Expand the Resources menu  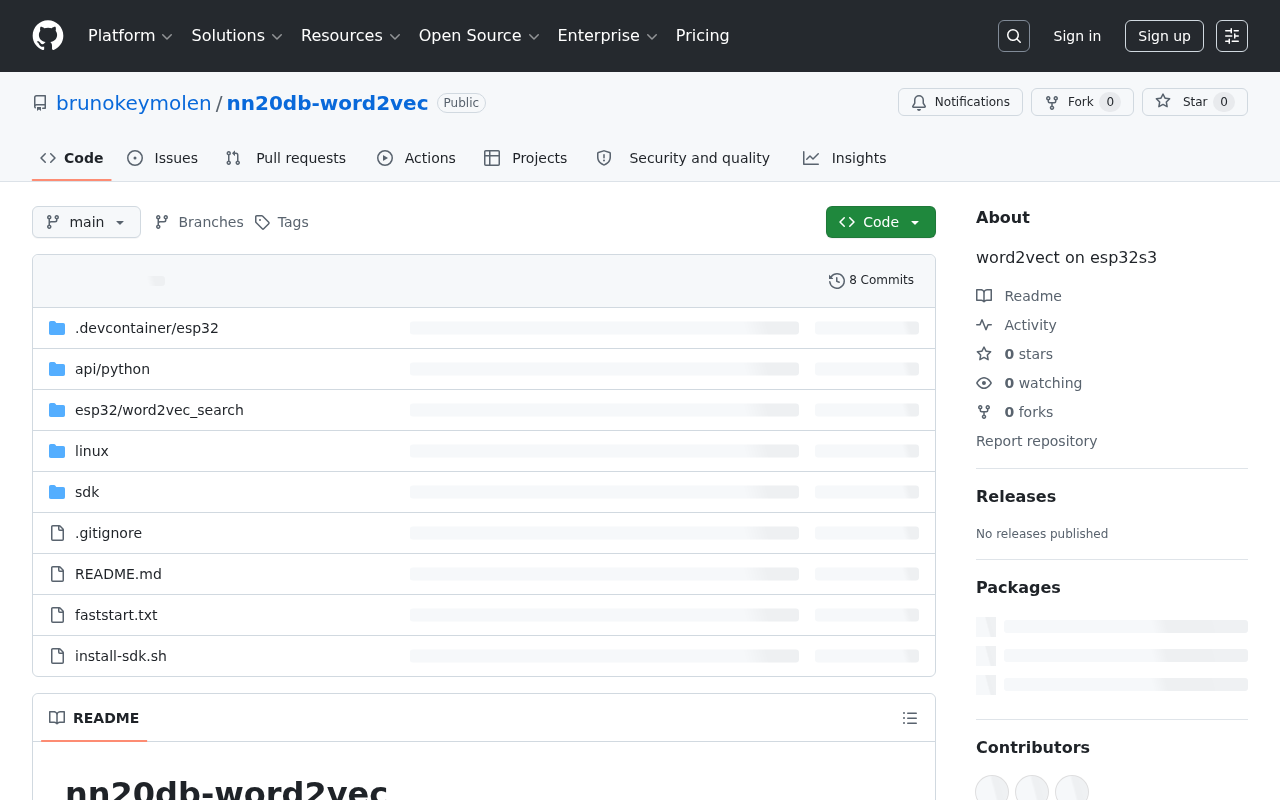pyautogui.click(x=351, y=36)
